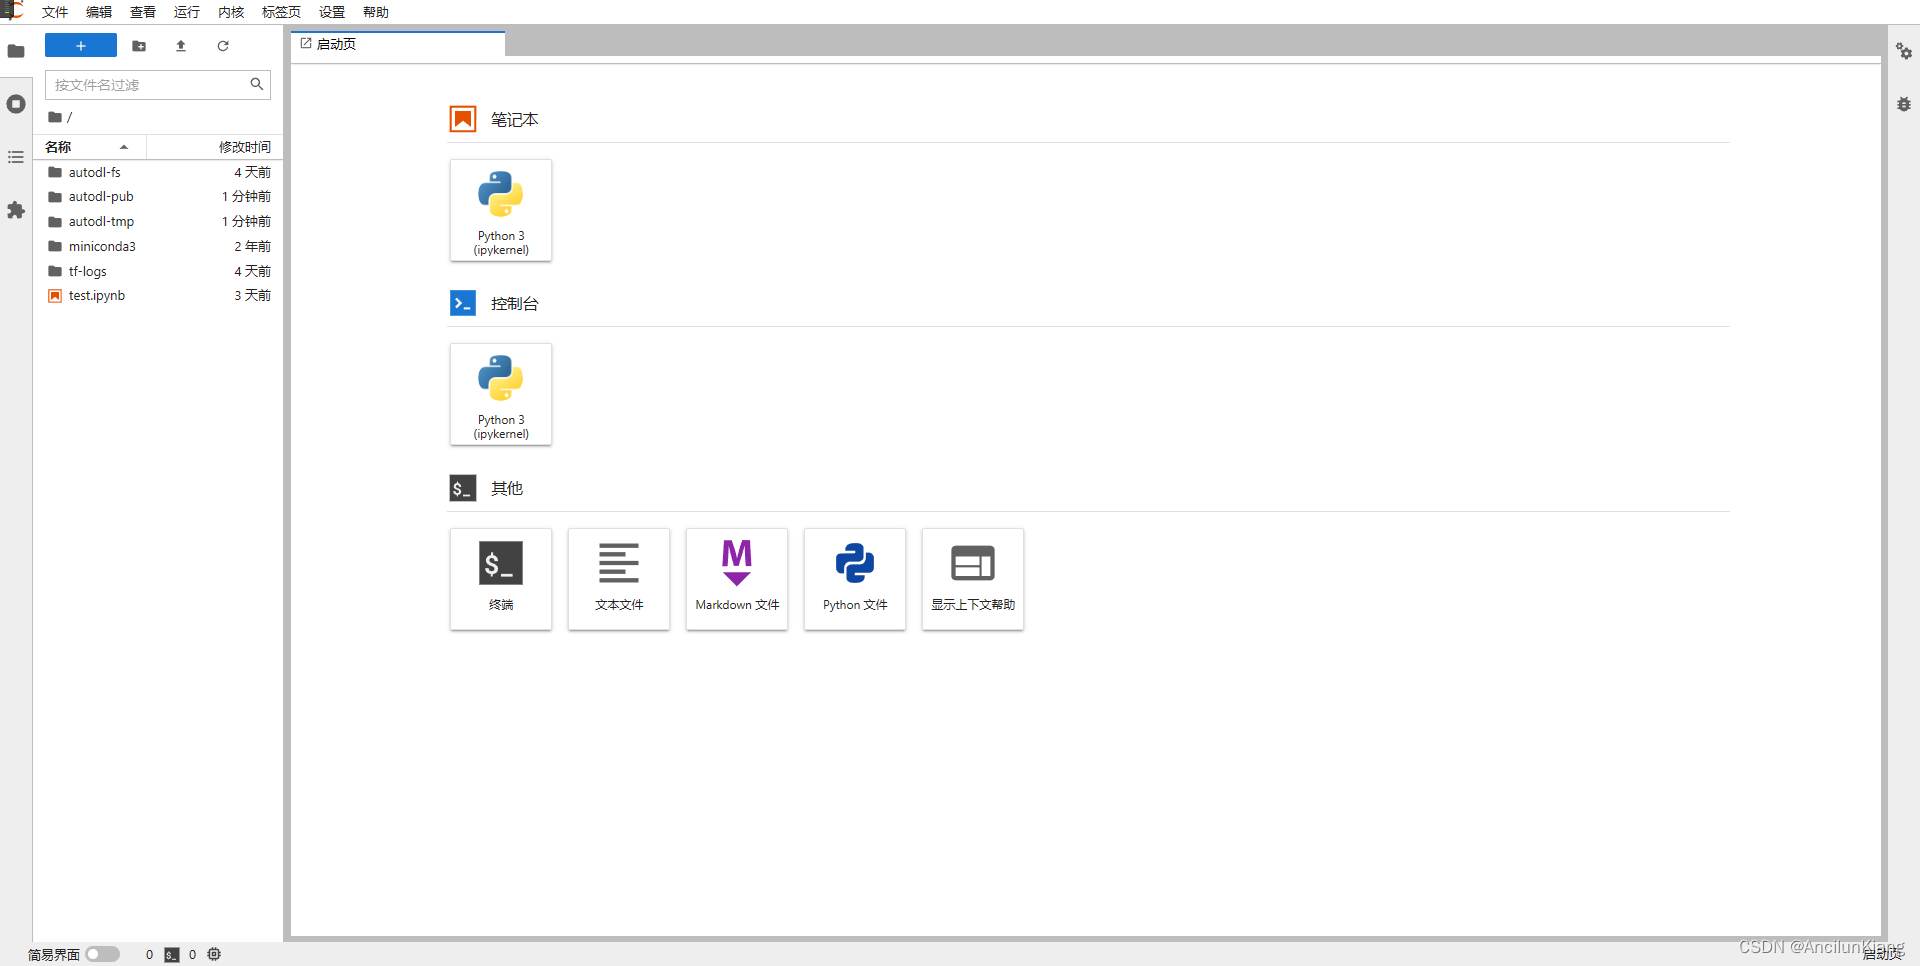Go to root folder breadcrumb icon
Viewport: 1920px width, 966px height.
tap(55, 117)
